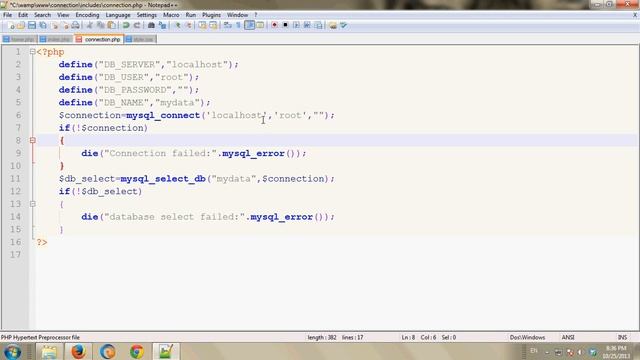The image size is (640, 360).
Task: Click volume icon in system tray
Action: pyautogui.click(x=580, y=352)
